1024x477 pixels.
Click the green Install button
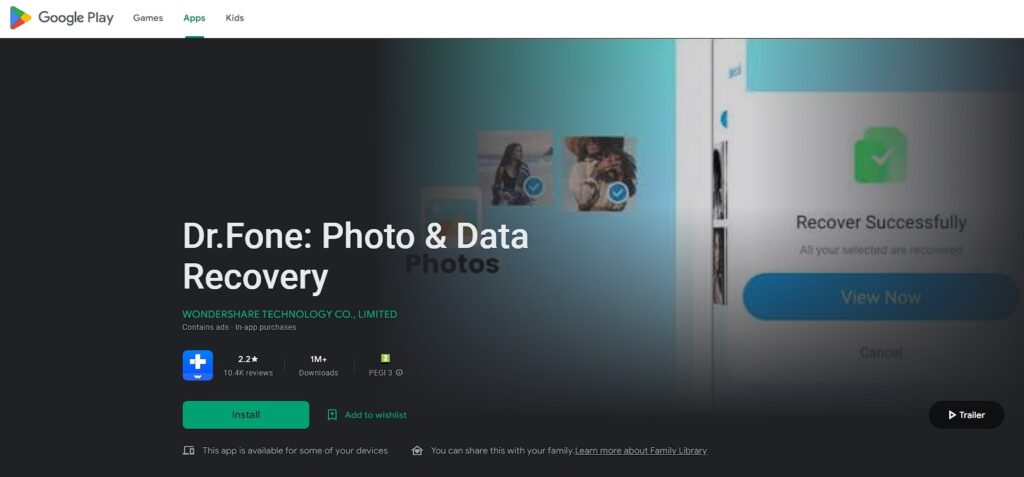pyautogui.click(x=246, y=415)
